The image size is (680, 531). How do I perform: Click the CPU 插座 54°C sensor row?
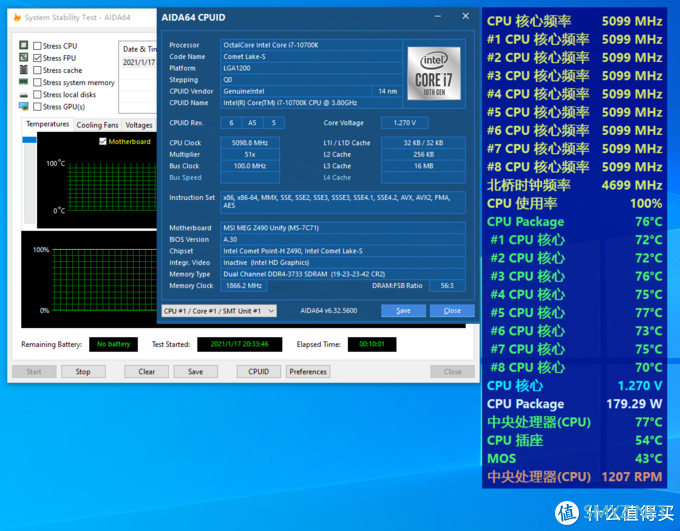[574, 440]
